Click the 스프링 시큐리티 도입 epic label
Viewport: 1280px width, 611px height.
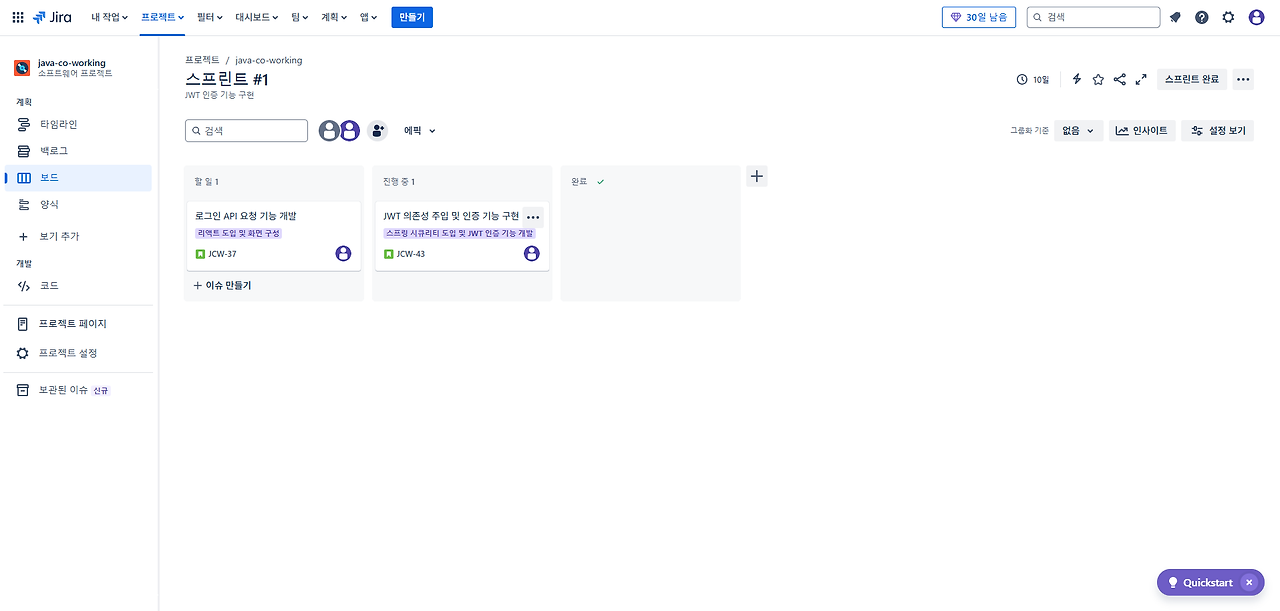coord(460,233)
